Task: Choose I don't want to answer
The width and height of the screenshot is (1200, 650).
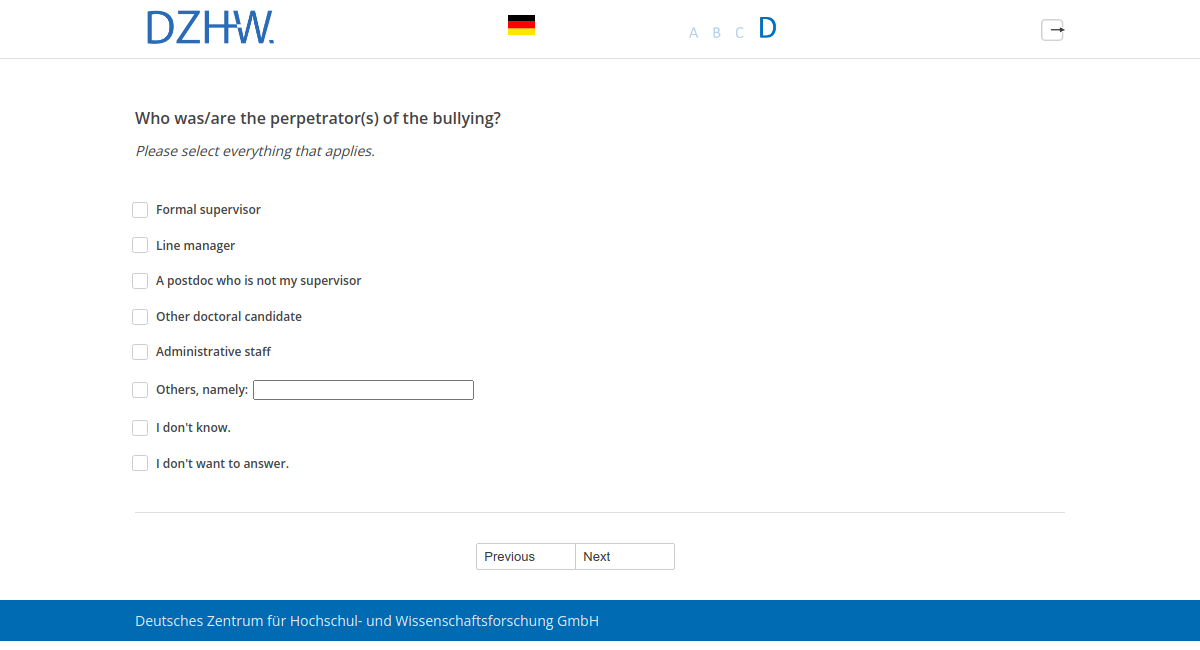Action: (140, 464)
